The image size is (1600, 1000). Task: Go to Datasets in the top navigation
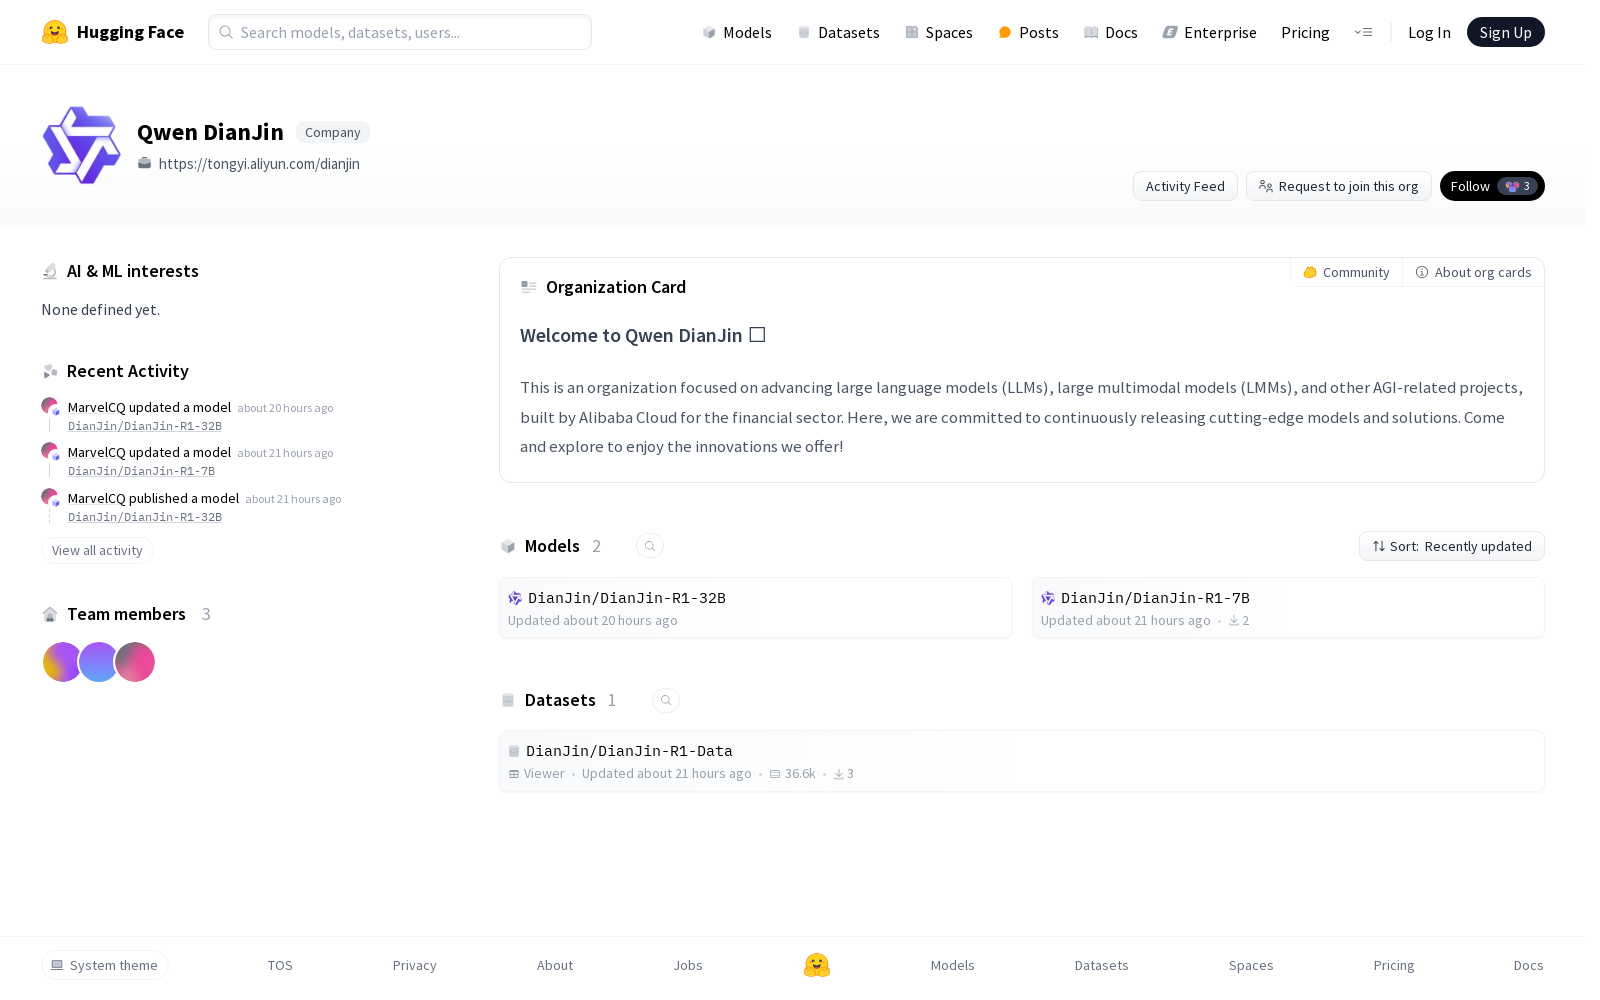838,32
